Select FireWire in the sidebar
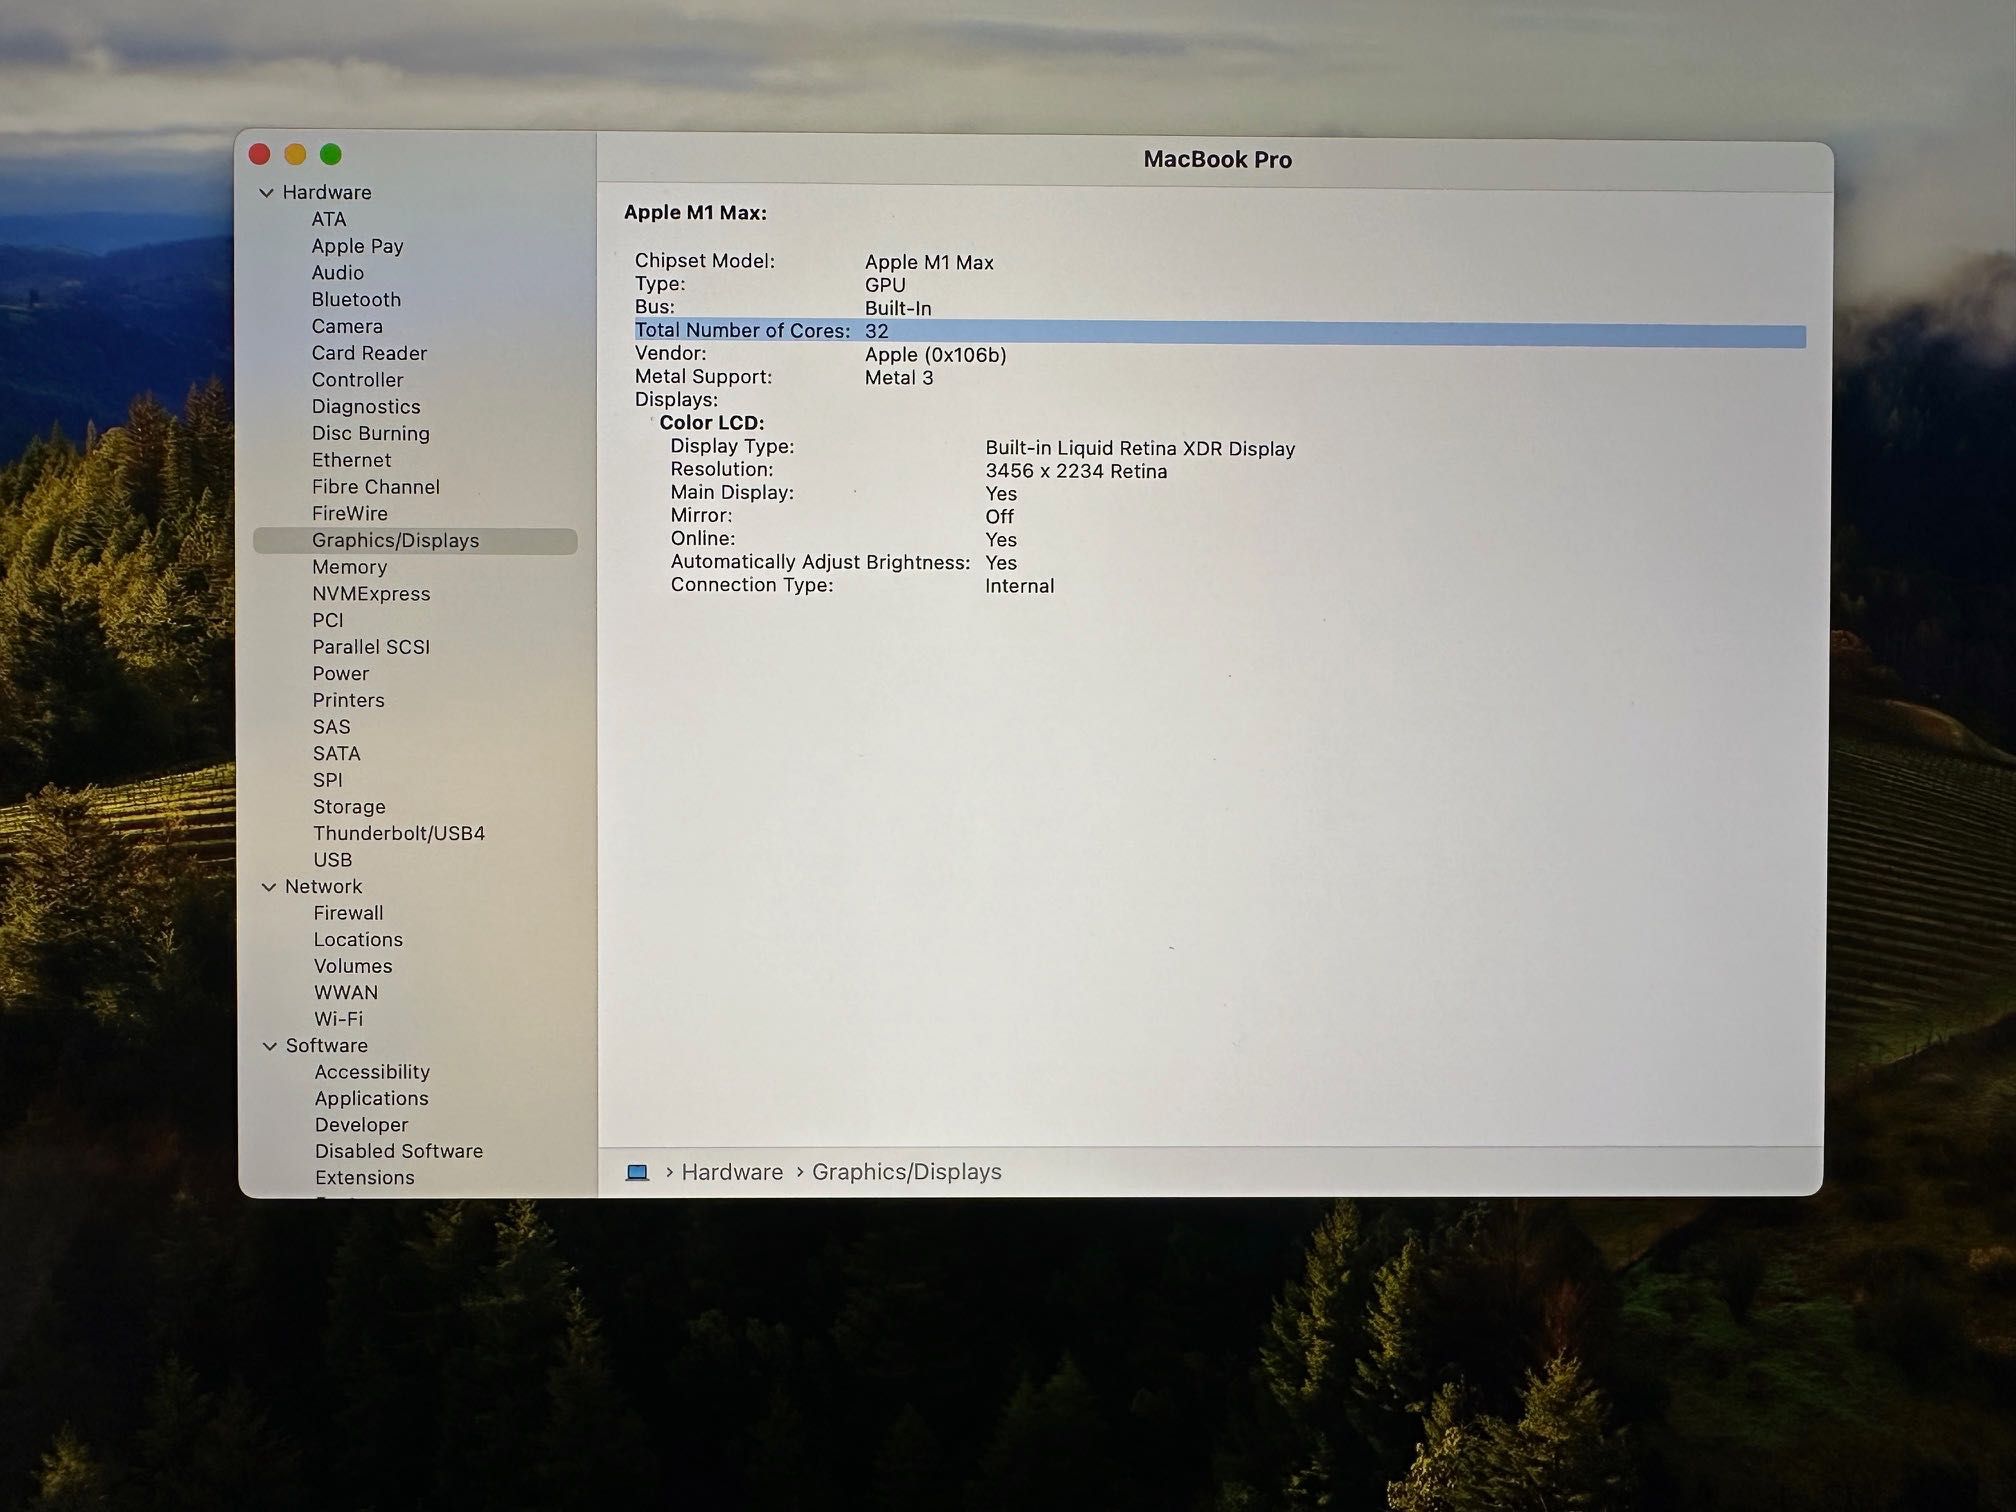Image resolution: width=2016 pixels, height=1512 pixels. (x=350, y=514)
